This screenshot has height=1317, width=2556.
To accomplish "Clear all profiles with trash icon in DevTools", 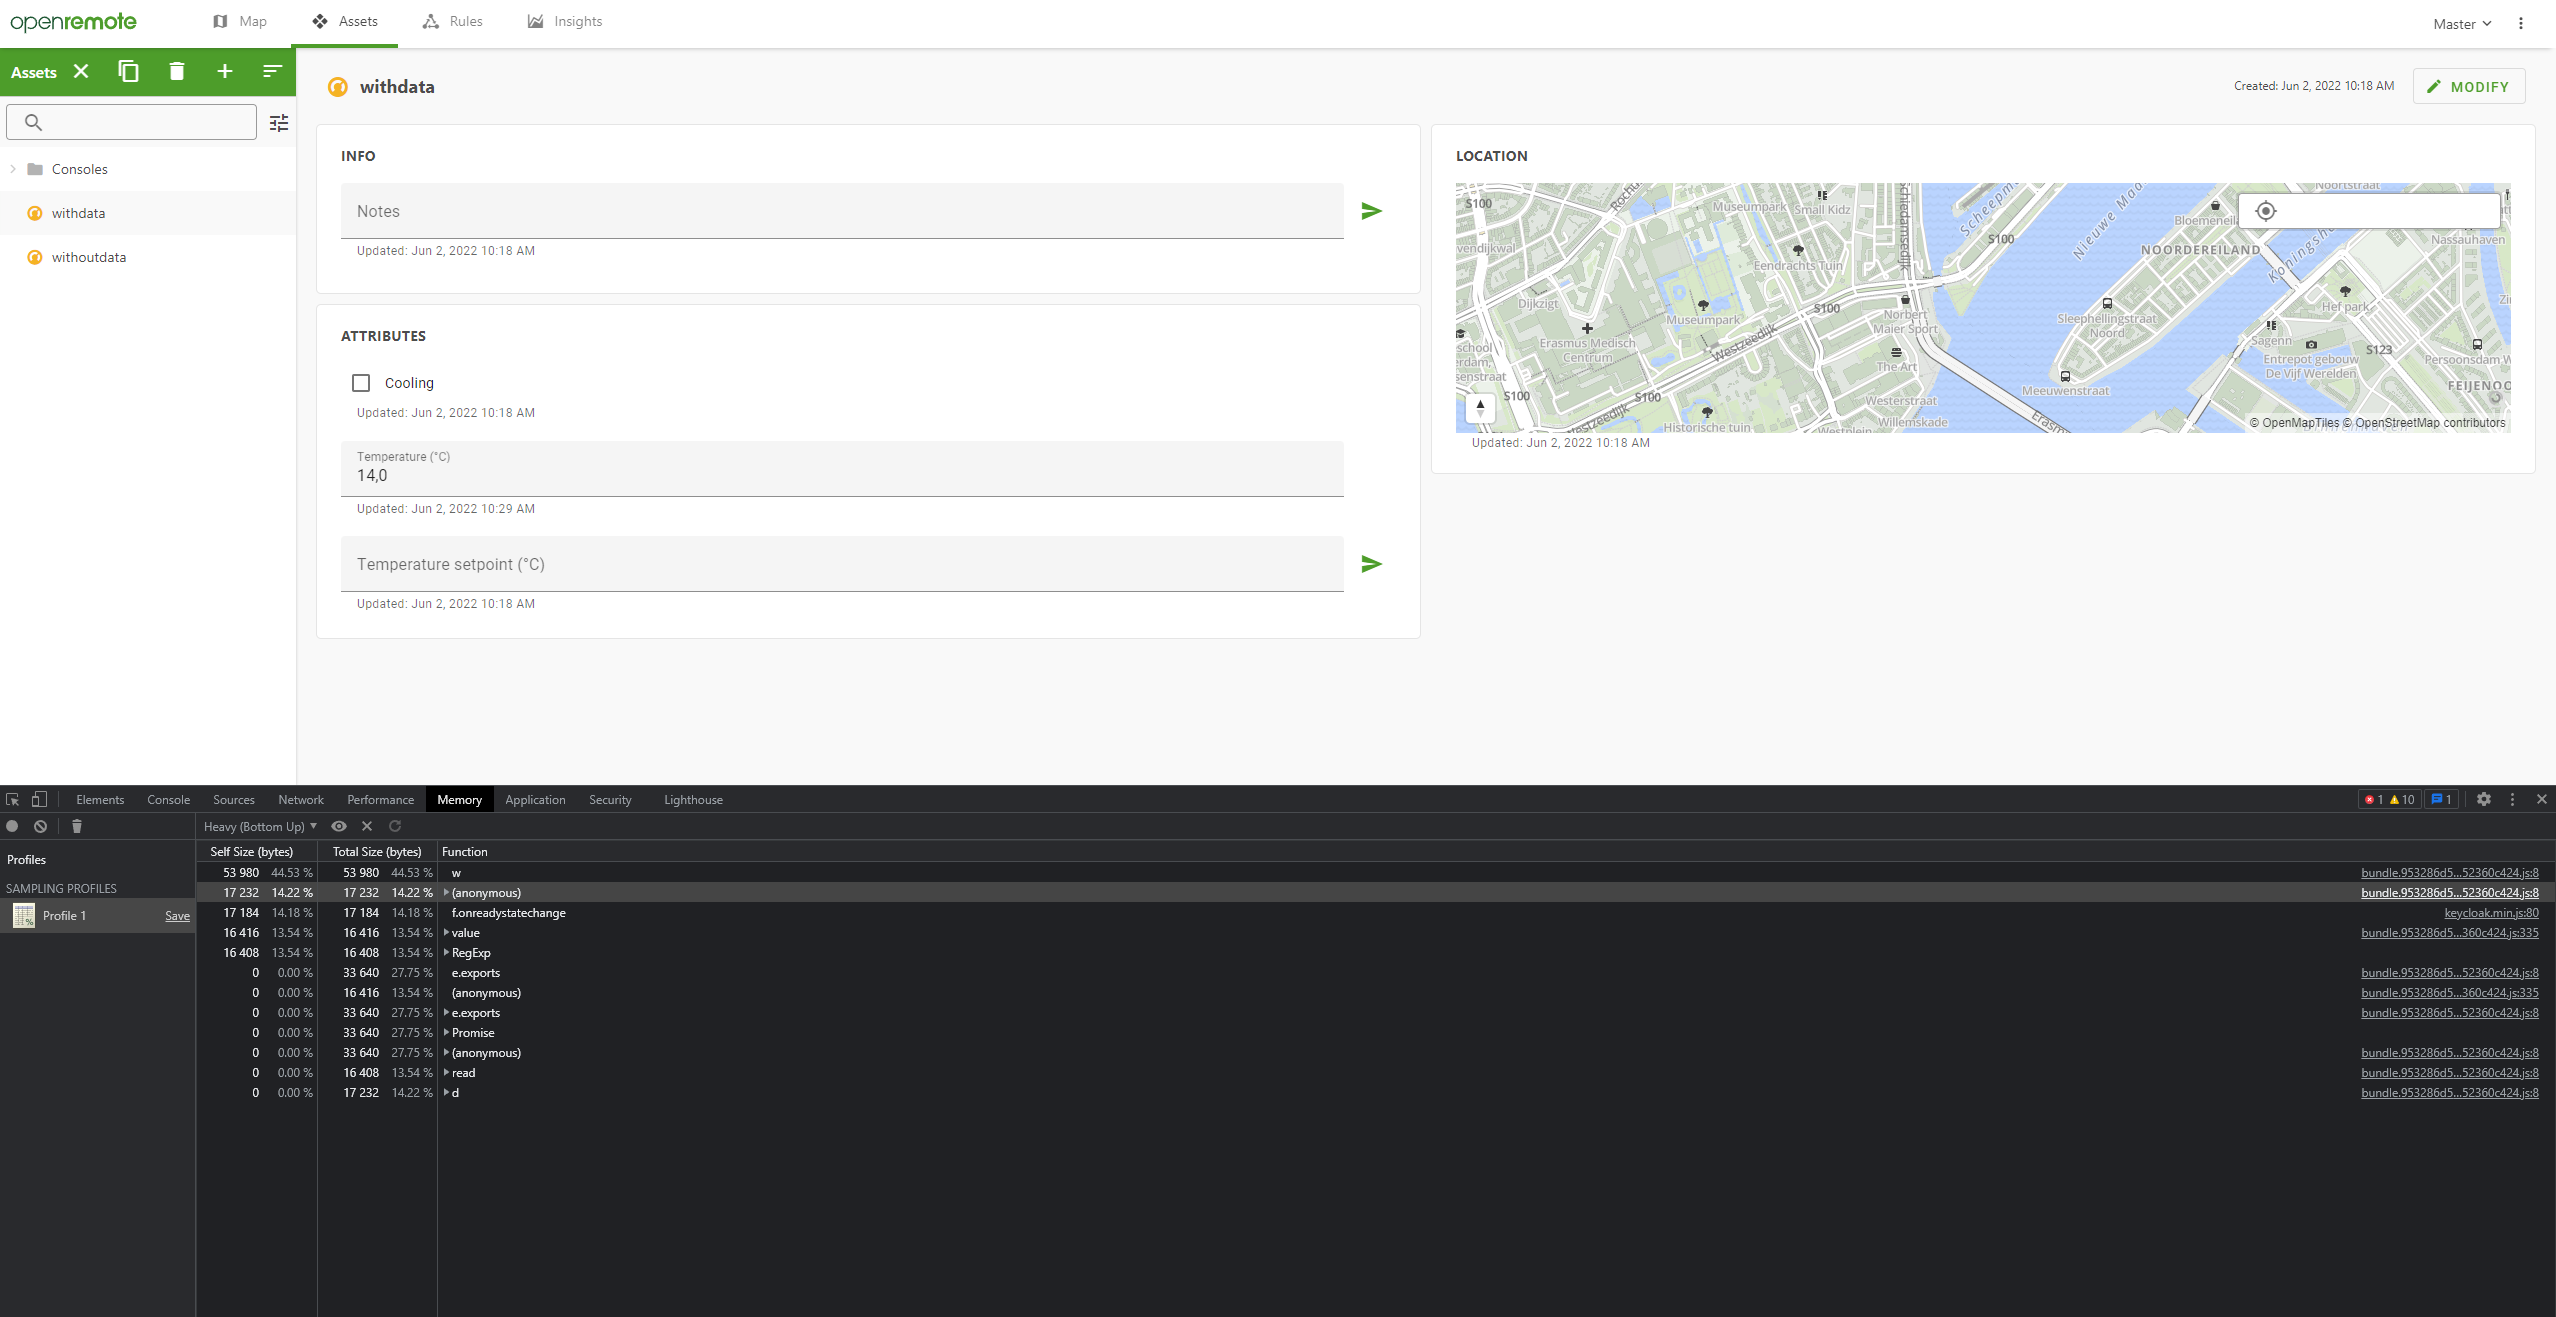I will click(x=76, y=826).
